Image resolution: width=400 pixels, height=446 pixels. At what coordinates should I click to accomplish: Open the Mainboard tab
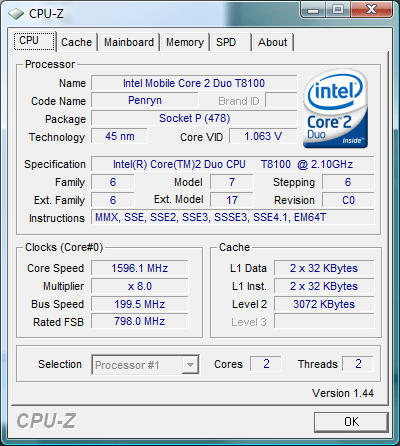129,42
